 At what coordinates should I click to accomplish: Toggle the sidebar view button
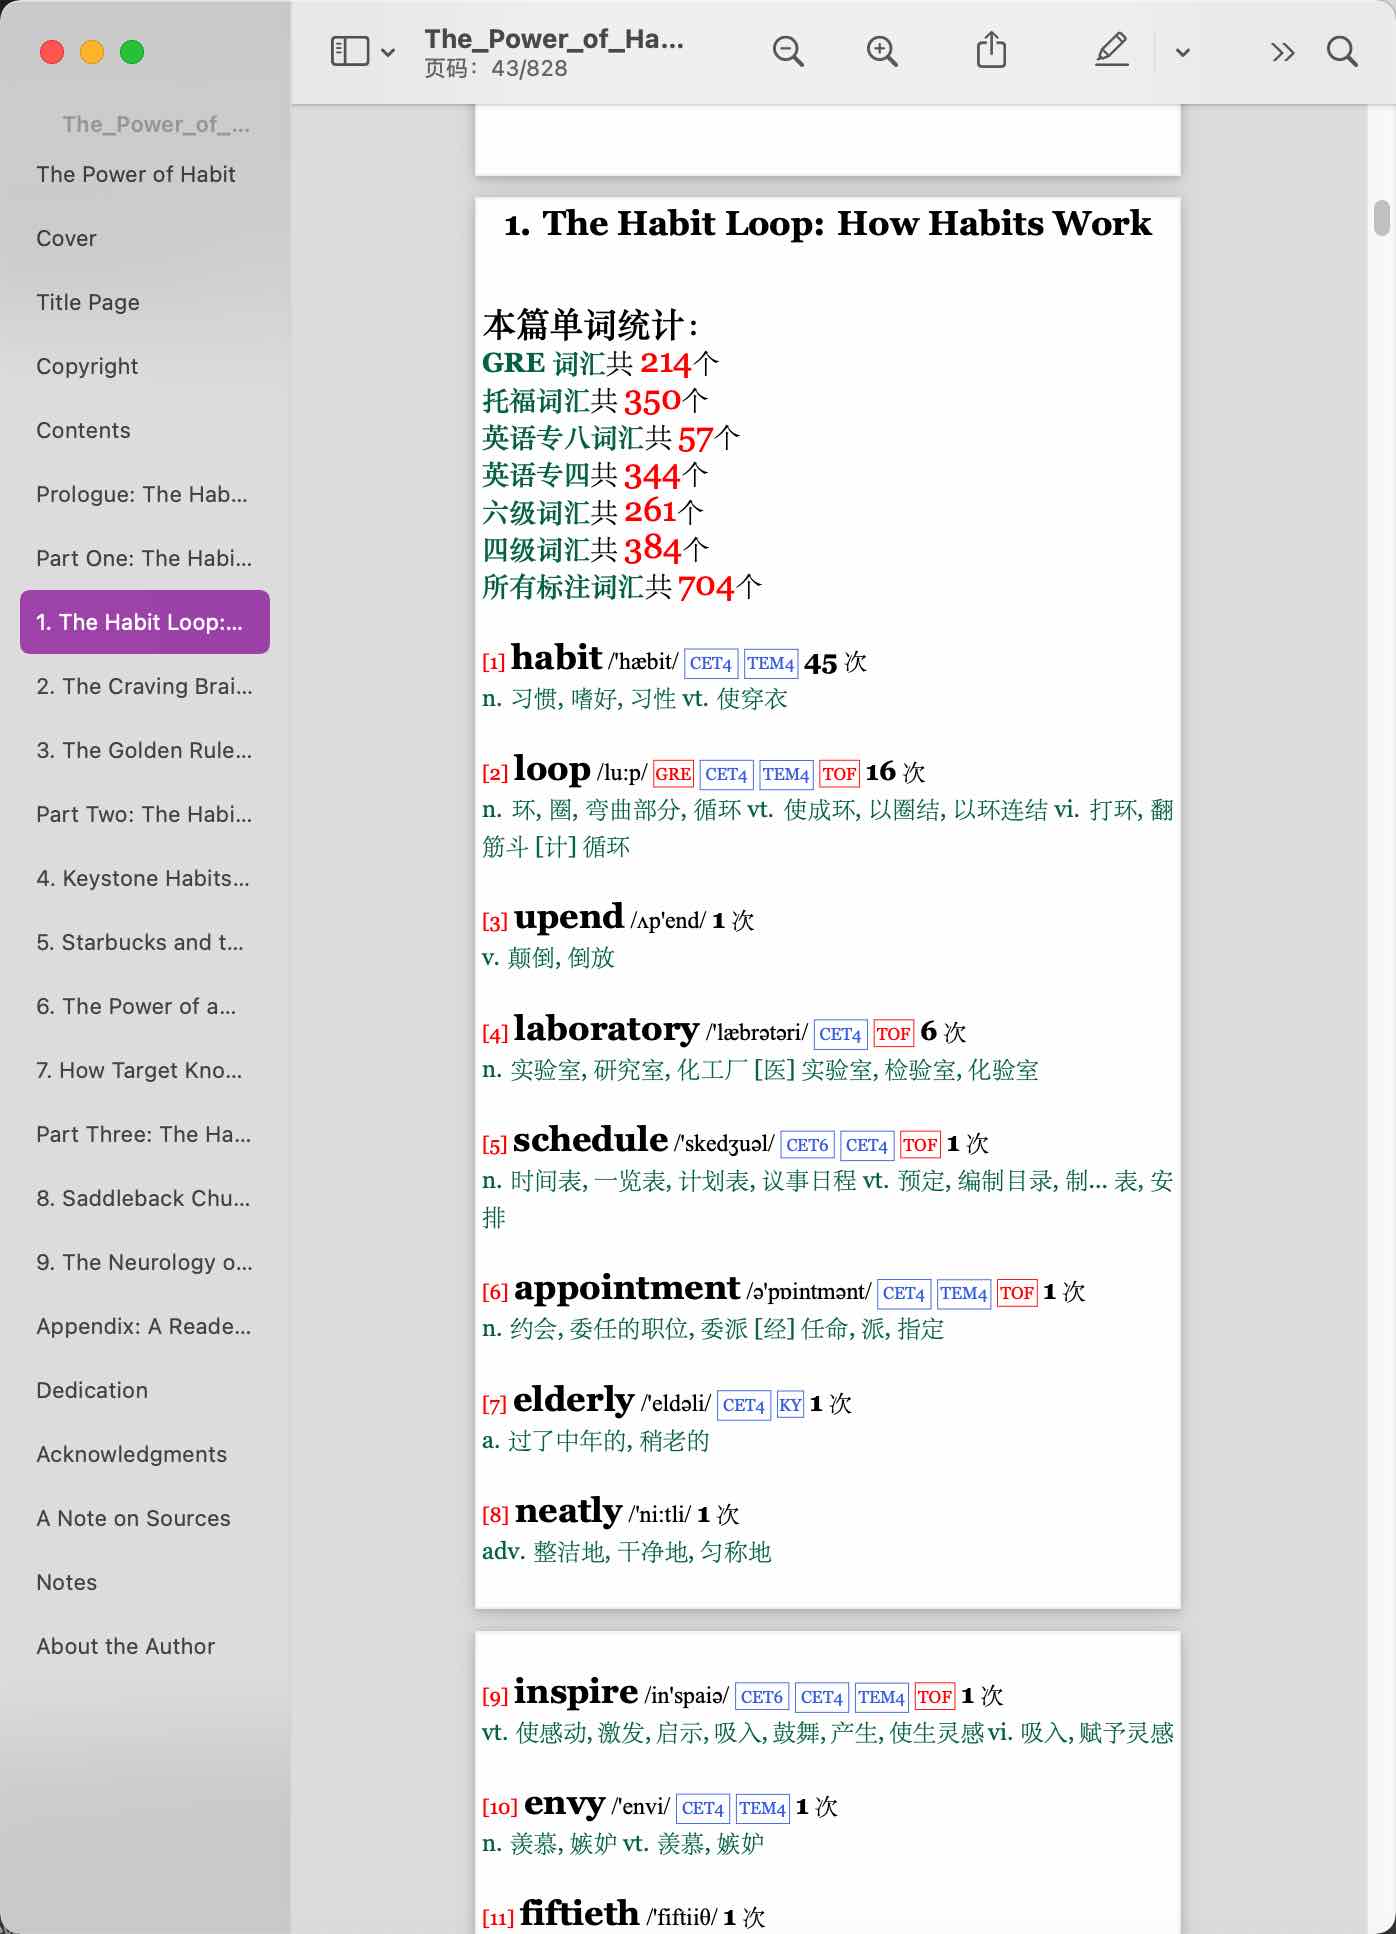click(x=350, y=51)
